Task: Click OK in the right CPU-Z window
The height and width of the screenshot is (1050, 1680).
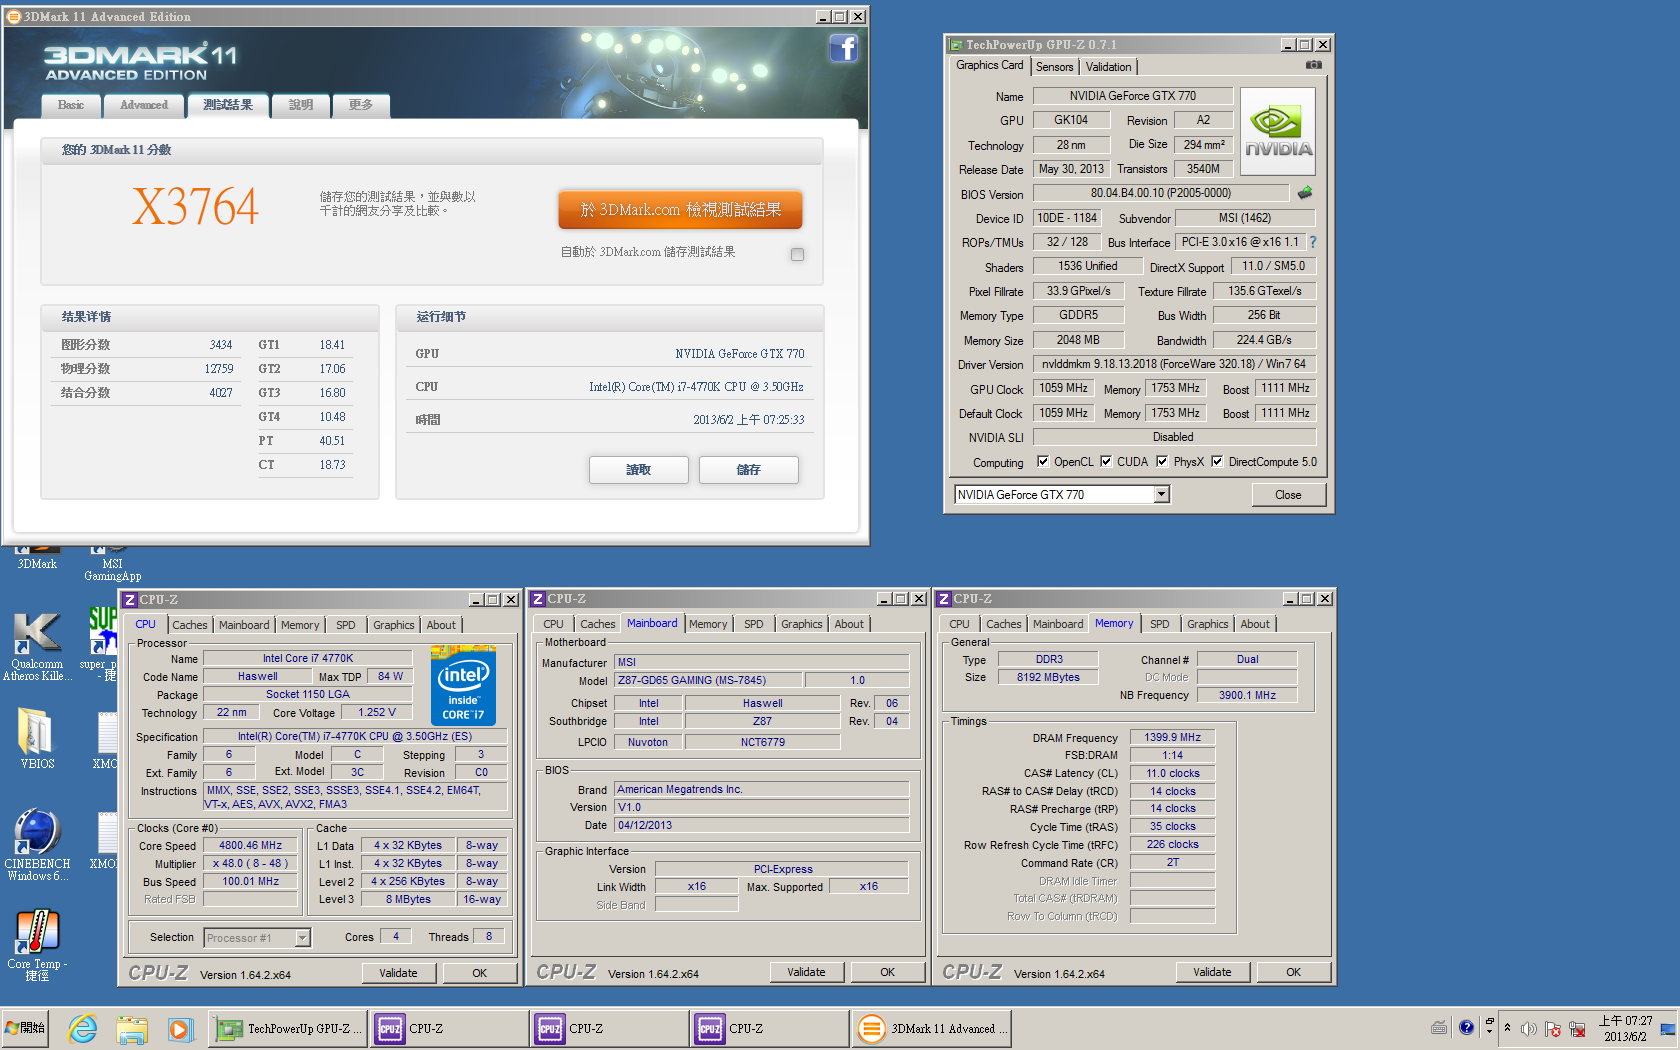Action: pos(1293,972)
